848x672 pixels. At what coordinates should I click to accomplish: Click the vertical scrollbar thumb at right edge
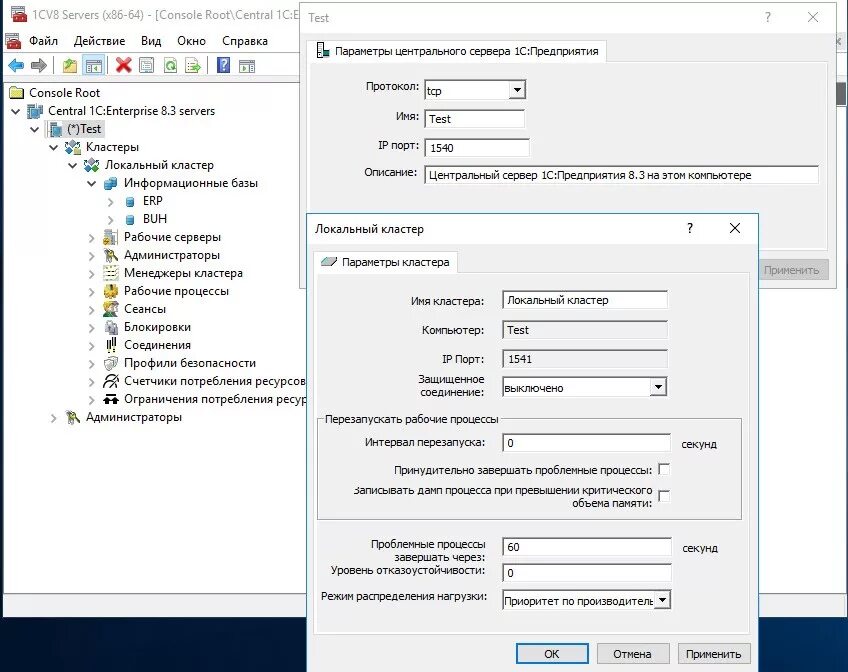[841, 94]
